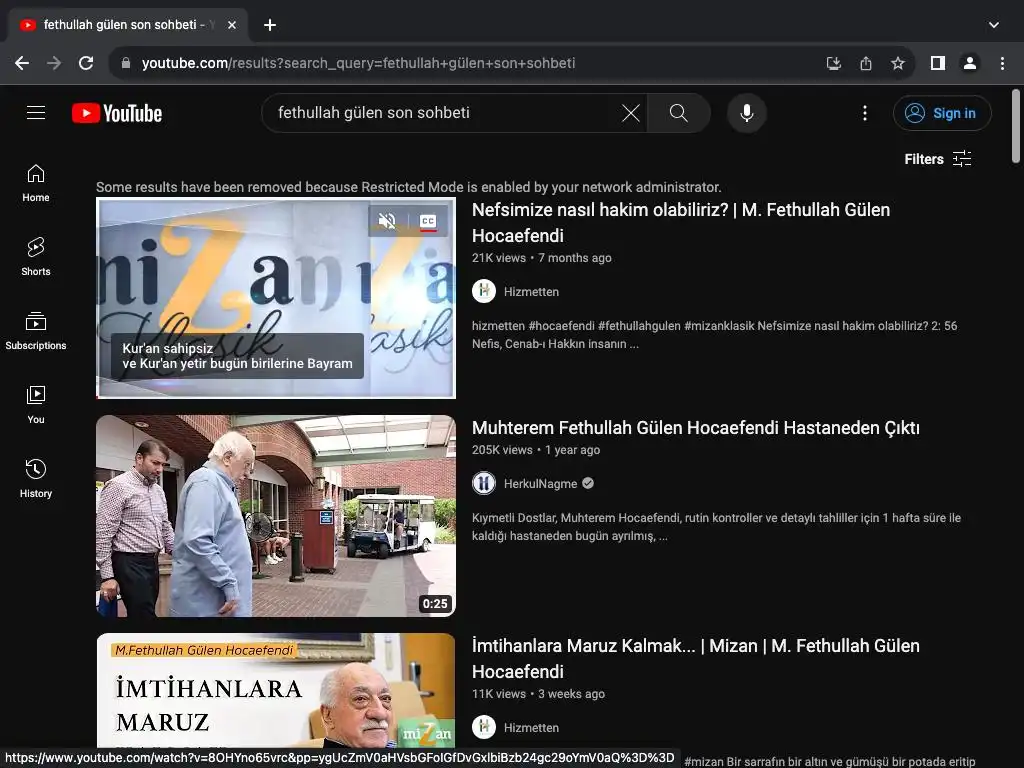Open Hizmetten channel under third video
The width and height of the screenshot is (1024, 768).
coord(531,728)
